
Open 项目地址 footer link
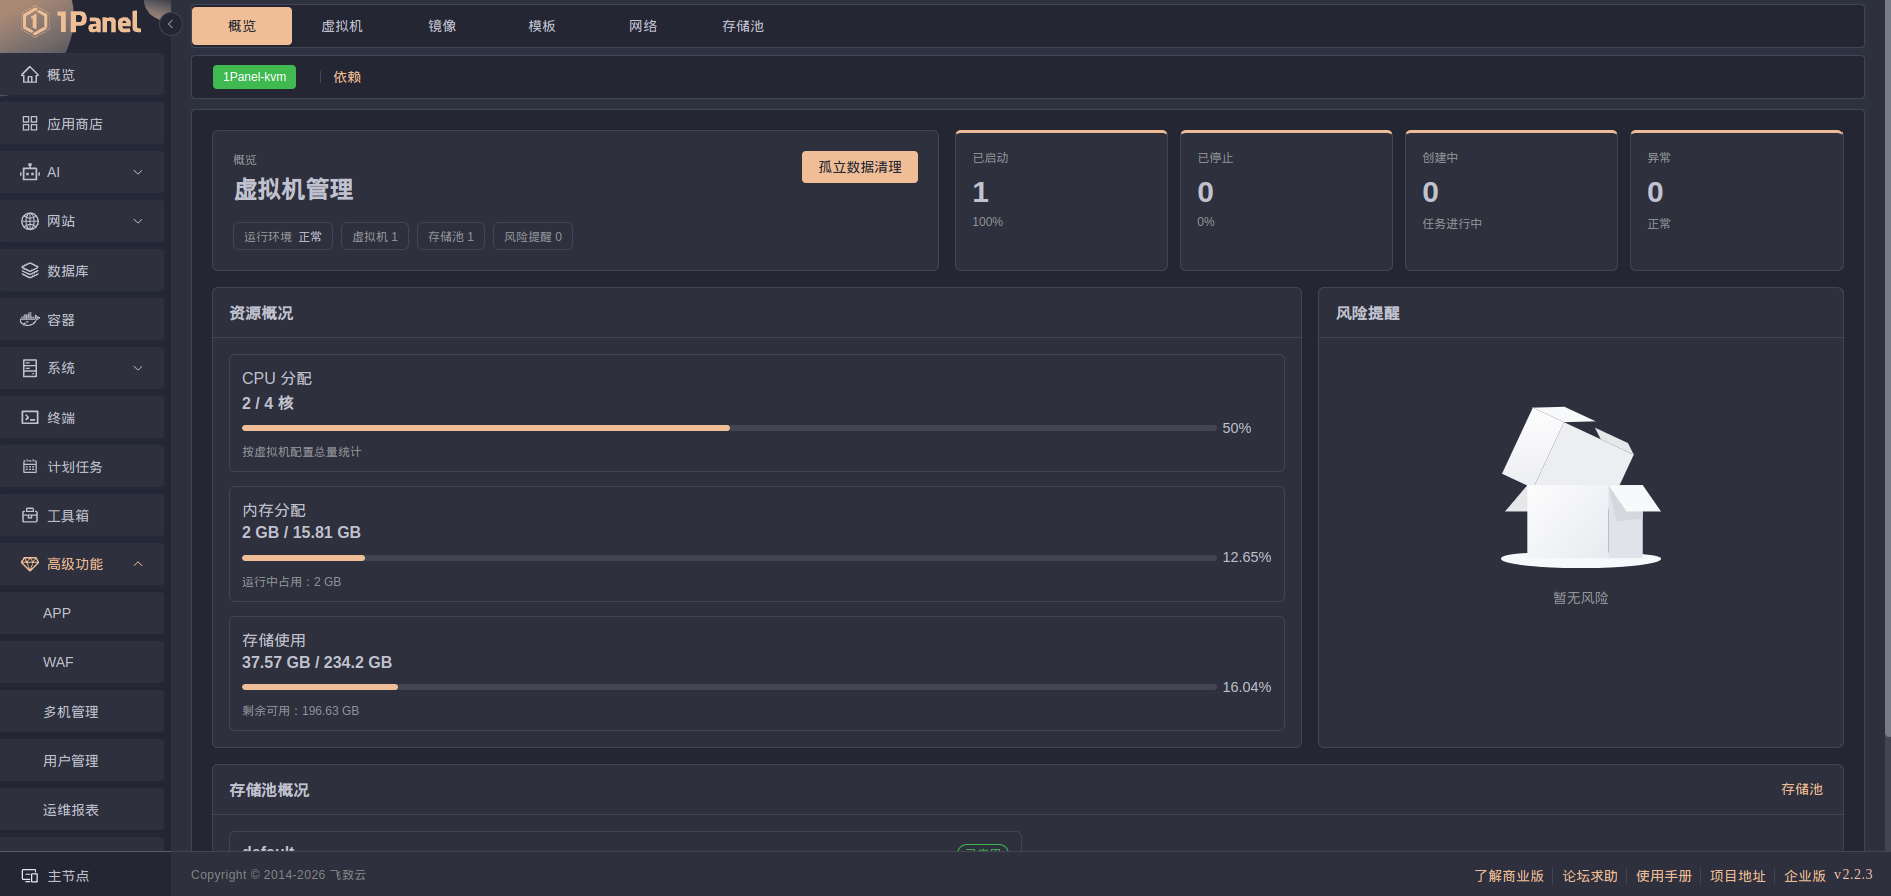point(1738,876)
